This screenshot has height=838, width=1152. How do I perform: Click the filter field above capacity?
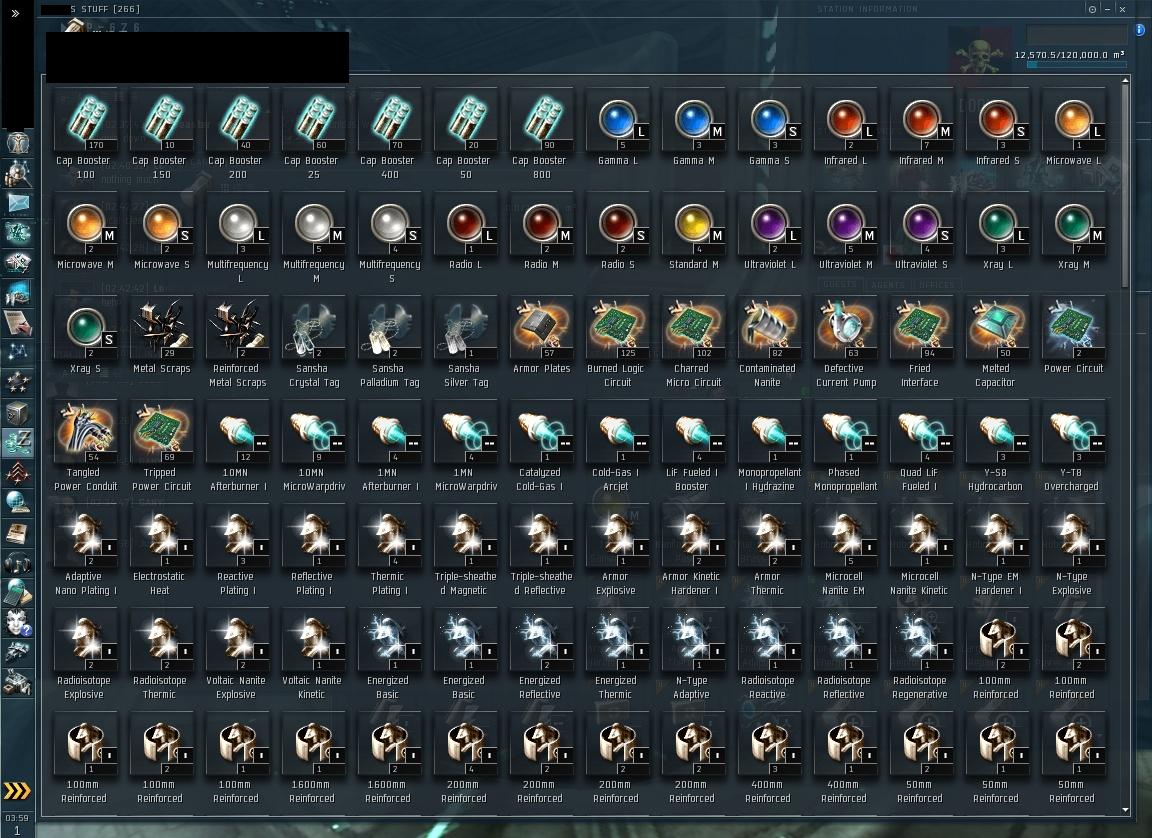[x=1076, y=35]
